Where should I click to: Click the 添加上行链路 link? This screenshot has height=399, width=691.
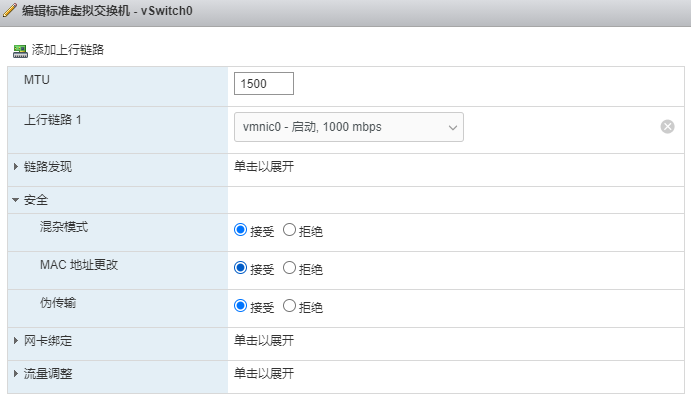coord(67,50)
